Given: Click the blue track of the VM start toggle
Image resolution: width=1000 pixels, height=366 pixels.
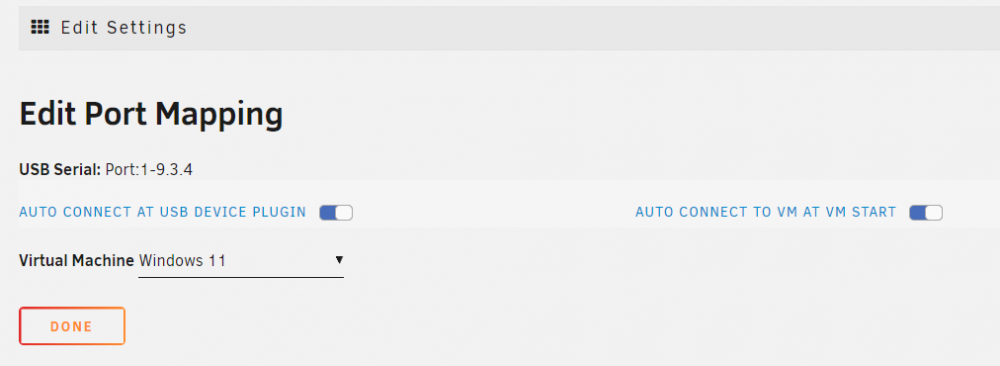Looking at the screenshot, I should (x=918, y=212).
